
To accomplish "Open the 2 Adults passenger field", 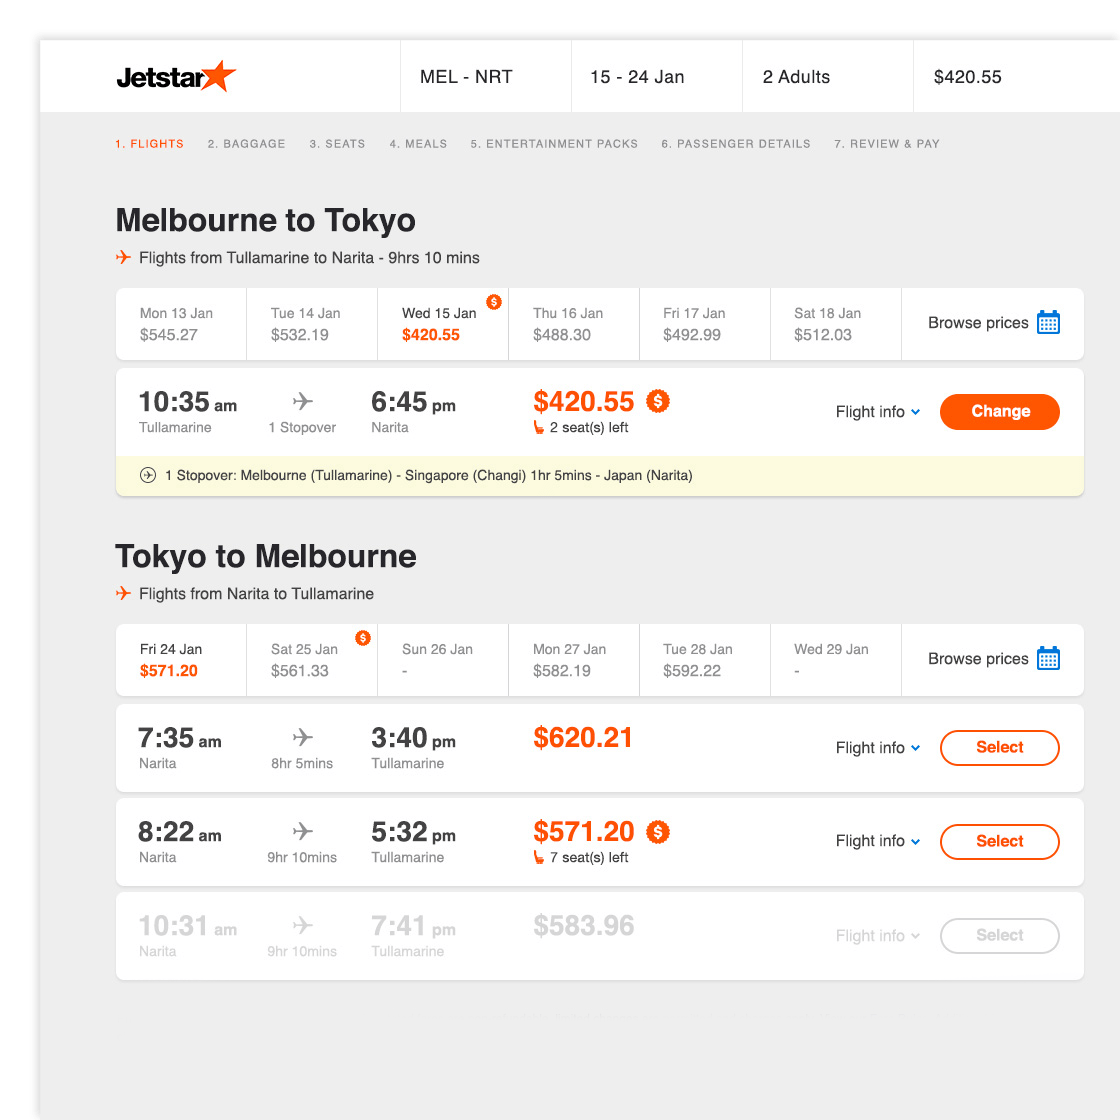I will pos(828,76).
